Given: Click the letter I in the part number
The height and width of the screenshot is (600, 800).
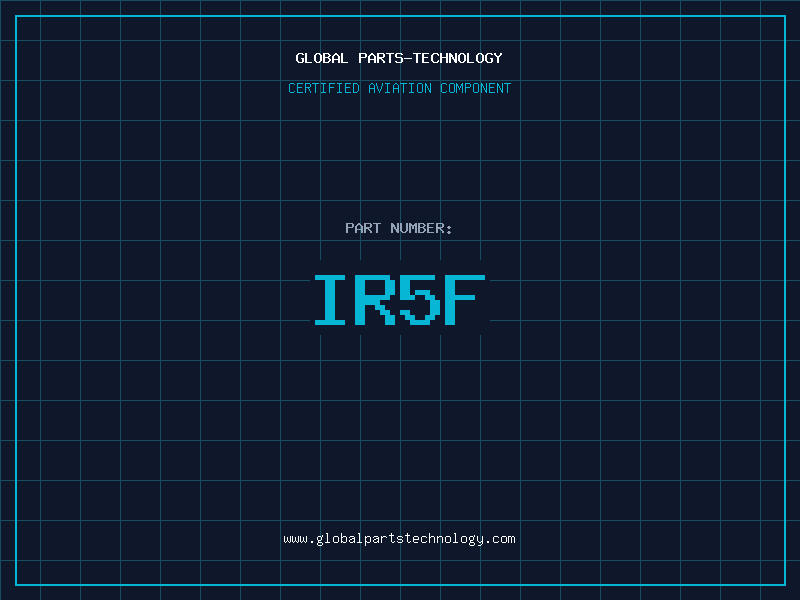Looking at the screenshot, I should [x=330, y=300].
